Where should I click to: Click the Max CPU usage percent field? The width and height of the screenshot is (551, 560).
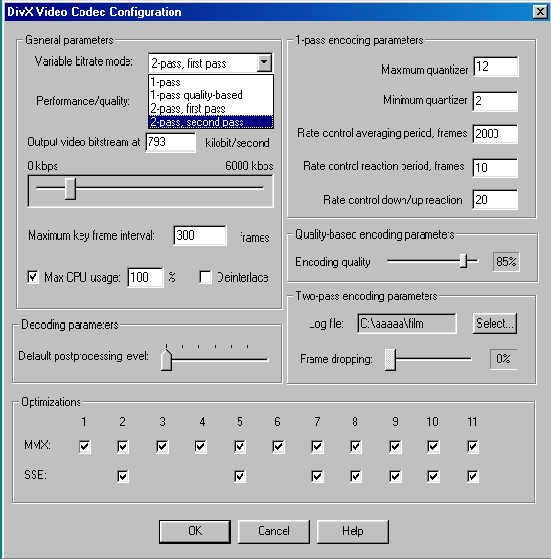click(145, 277)
